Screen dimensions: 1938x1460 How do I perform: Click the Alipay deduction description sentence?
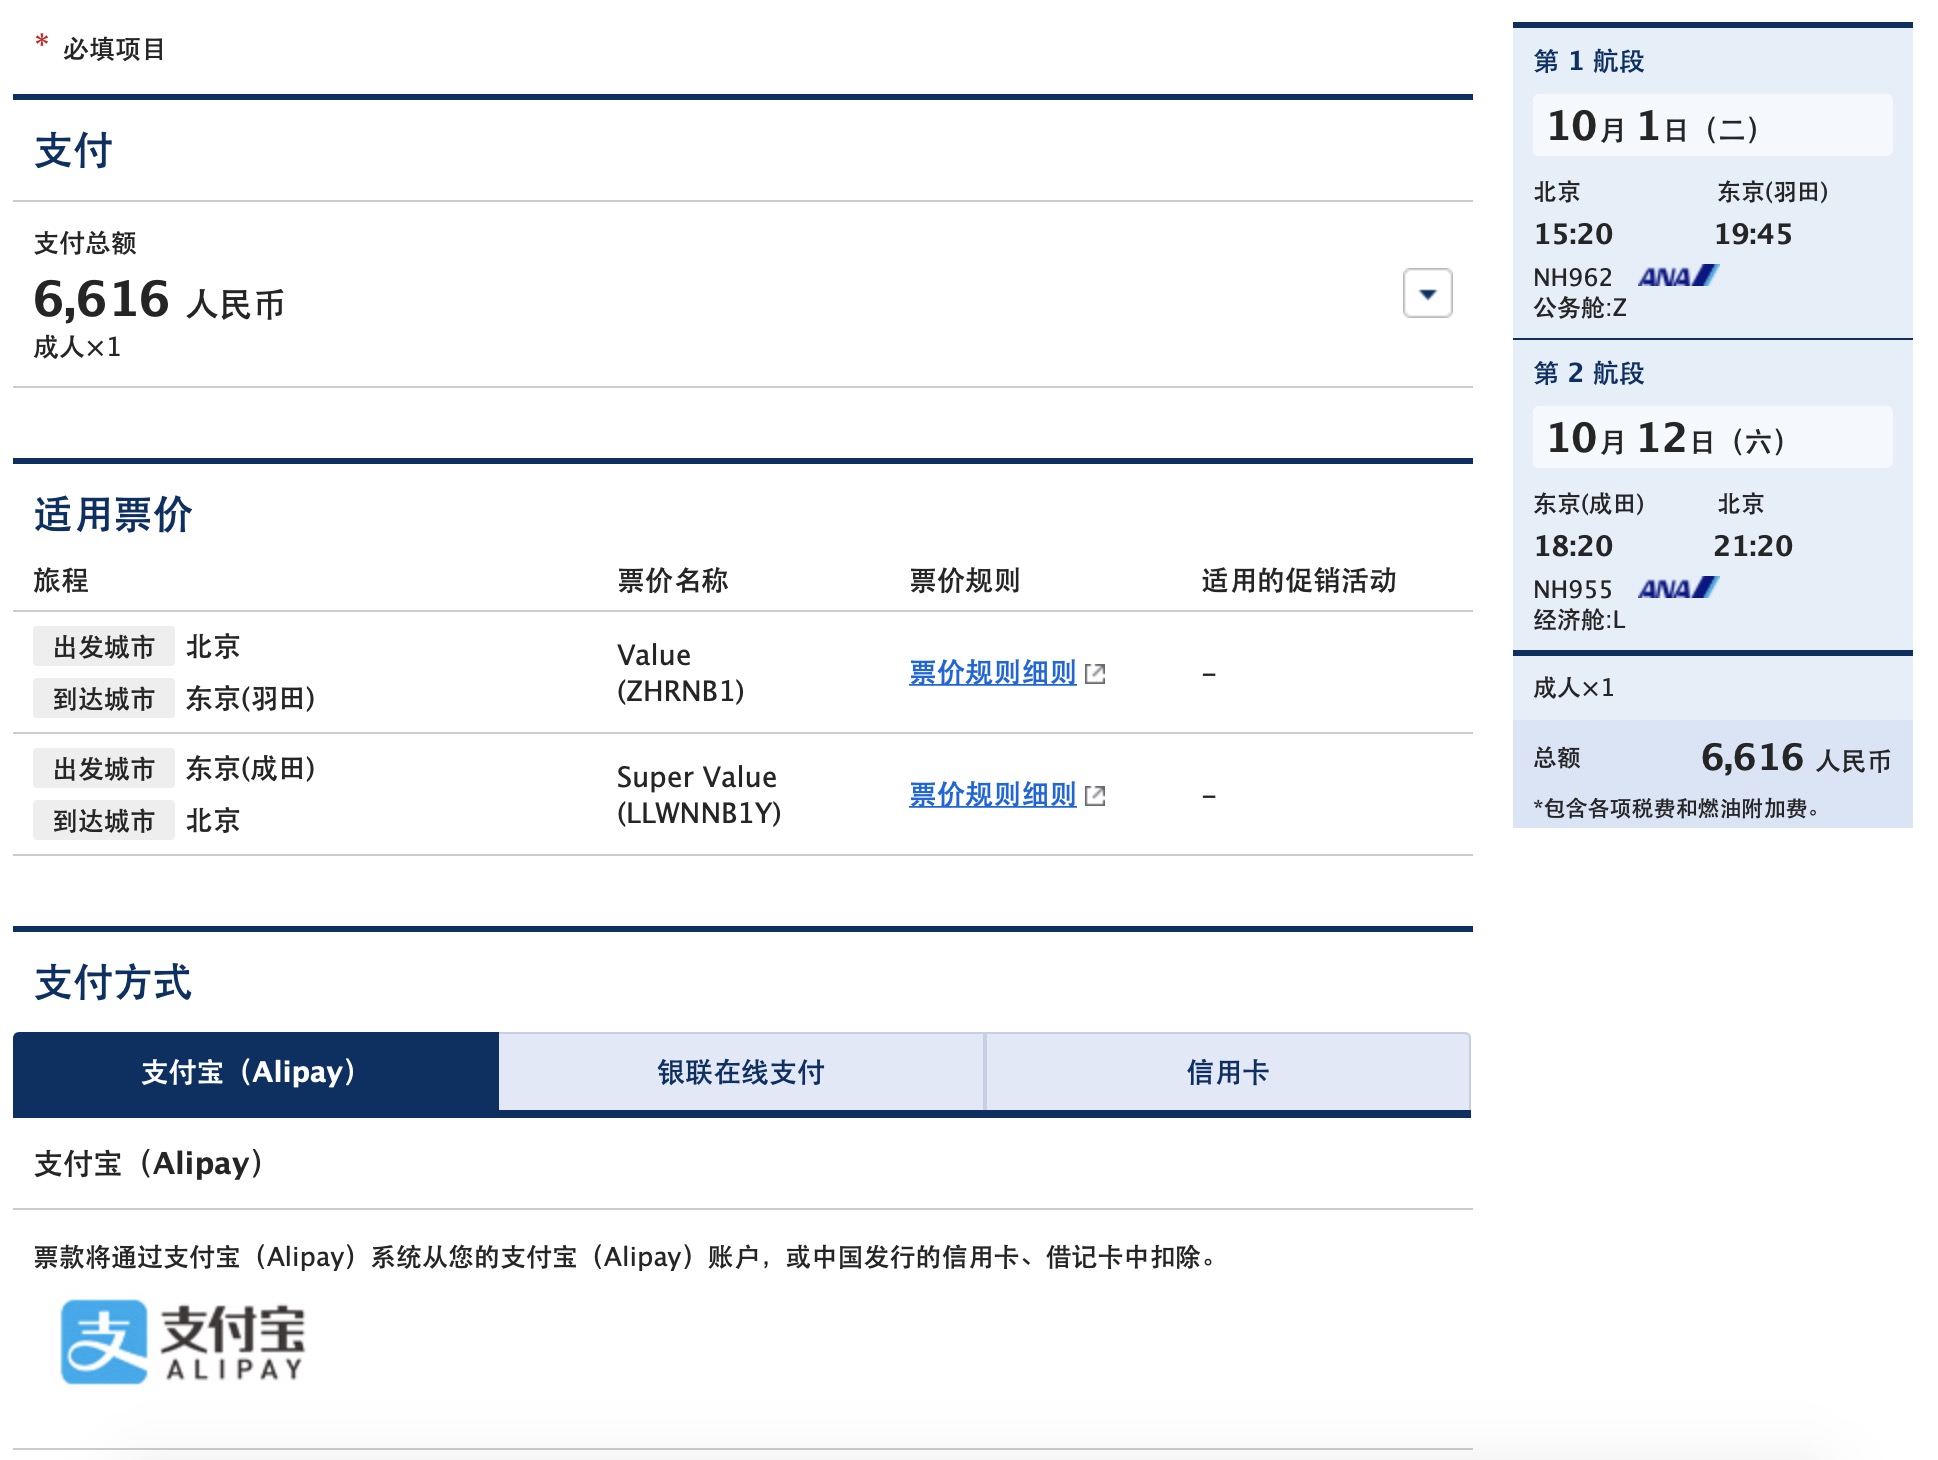(x=626, y=1257)
